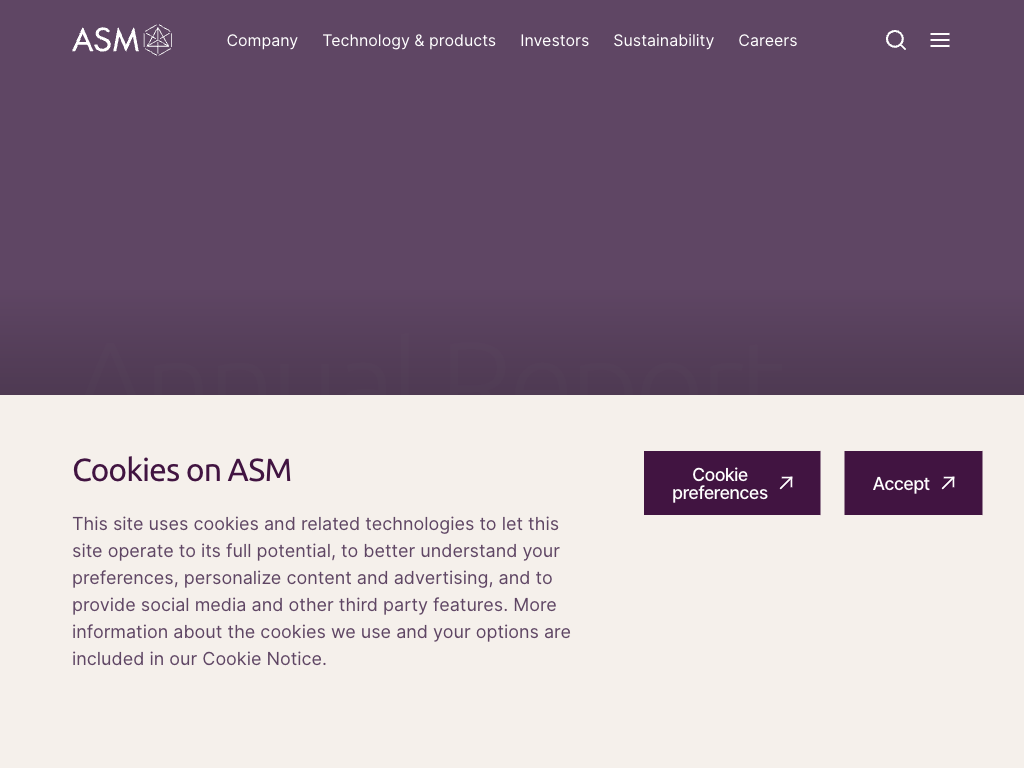The width and height of the screenshot is (1024, 768).
Task: Open the hamburger menu icon
Action: pyautogui.click(x=940, y=40)
